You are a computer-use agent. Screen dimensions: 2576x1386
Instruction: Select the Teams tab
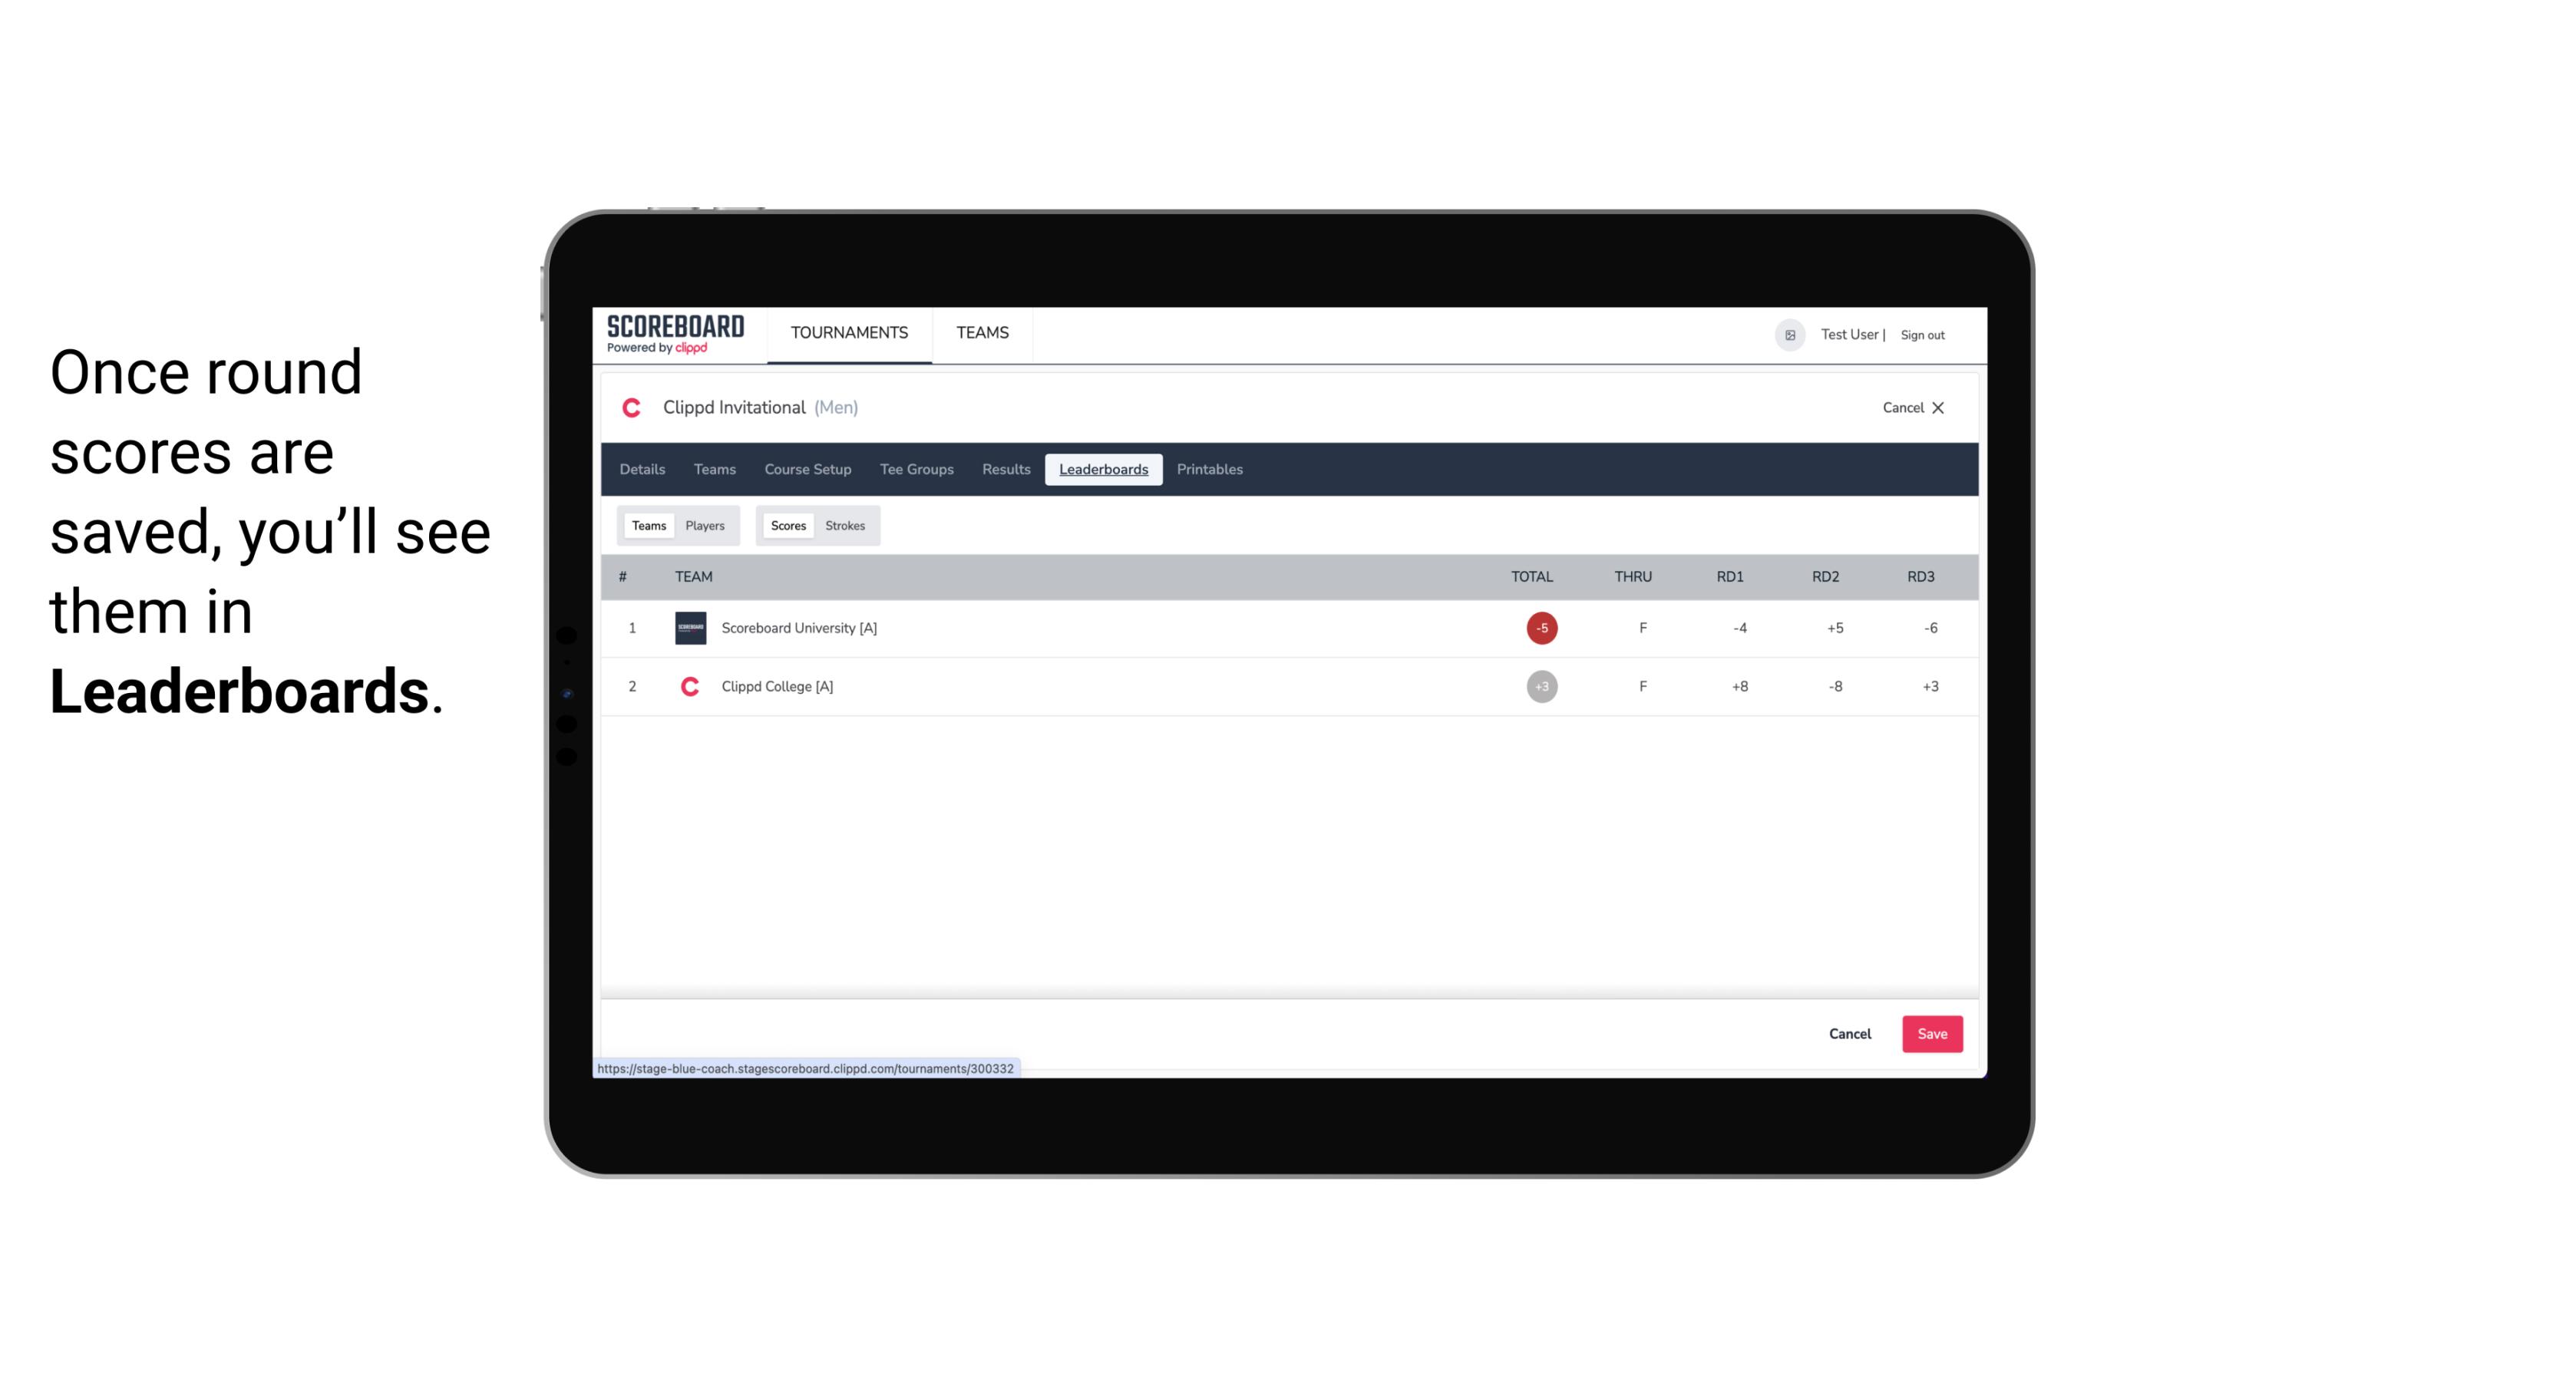[647, 526]
